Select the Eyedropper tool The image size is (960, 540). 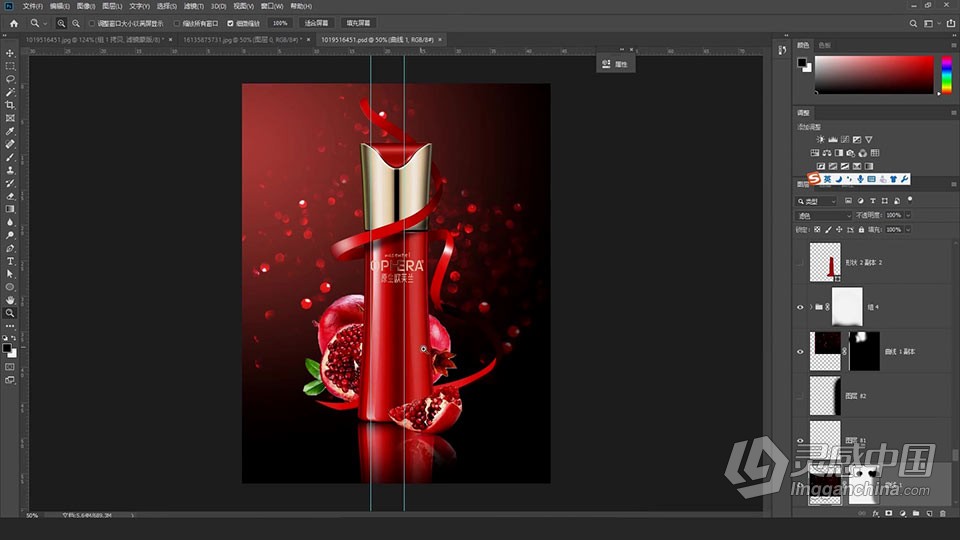(x=10, y=131)
